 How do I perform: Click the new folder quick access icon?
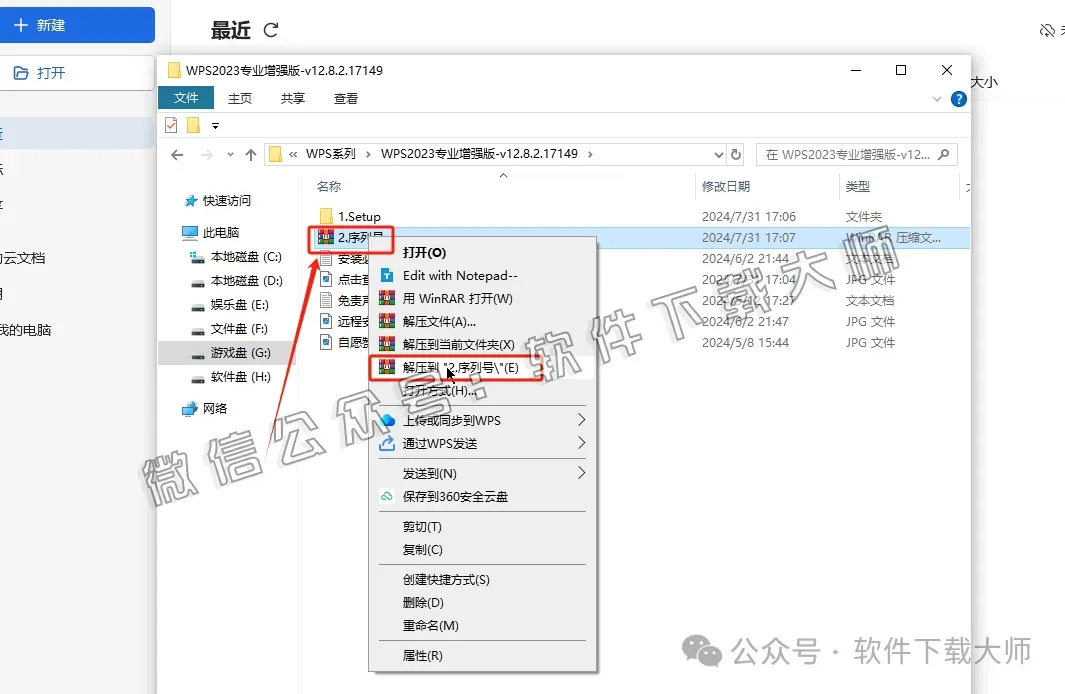[194, 125]
